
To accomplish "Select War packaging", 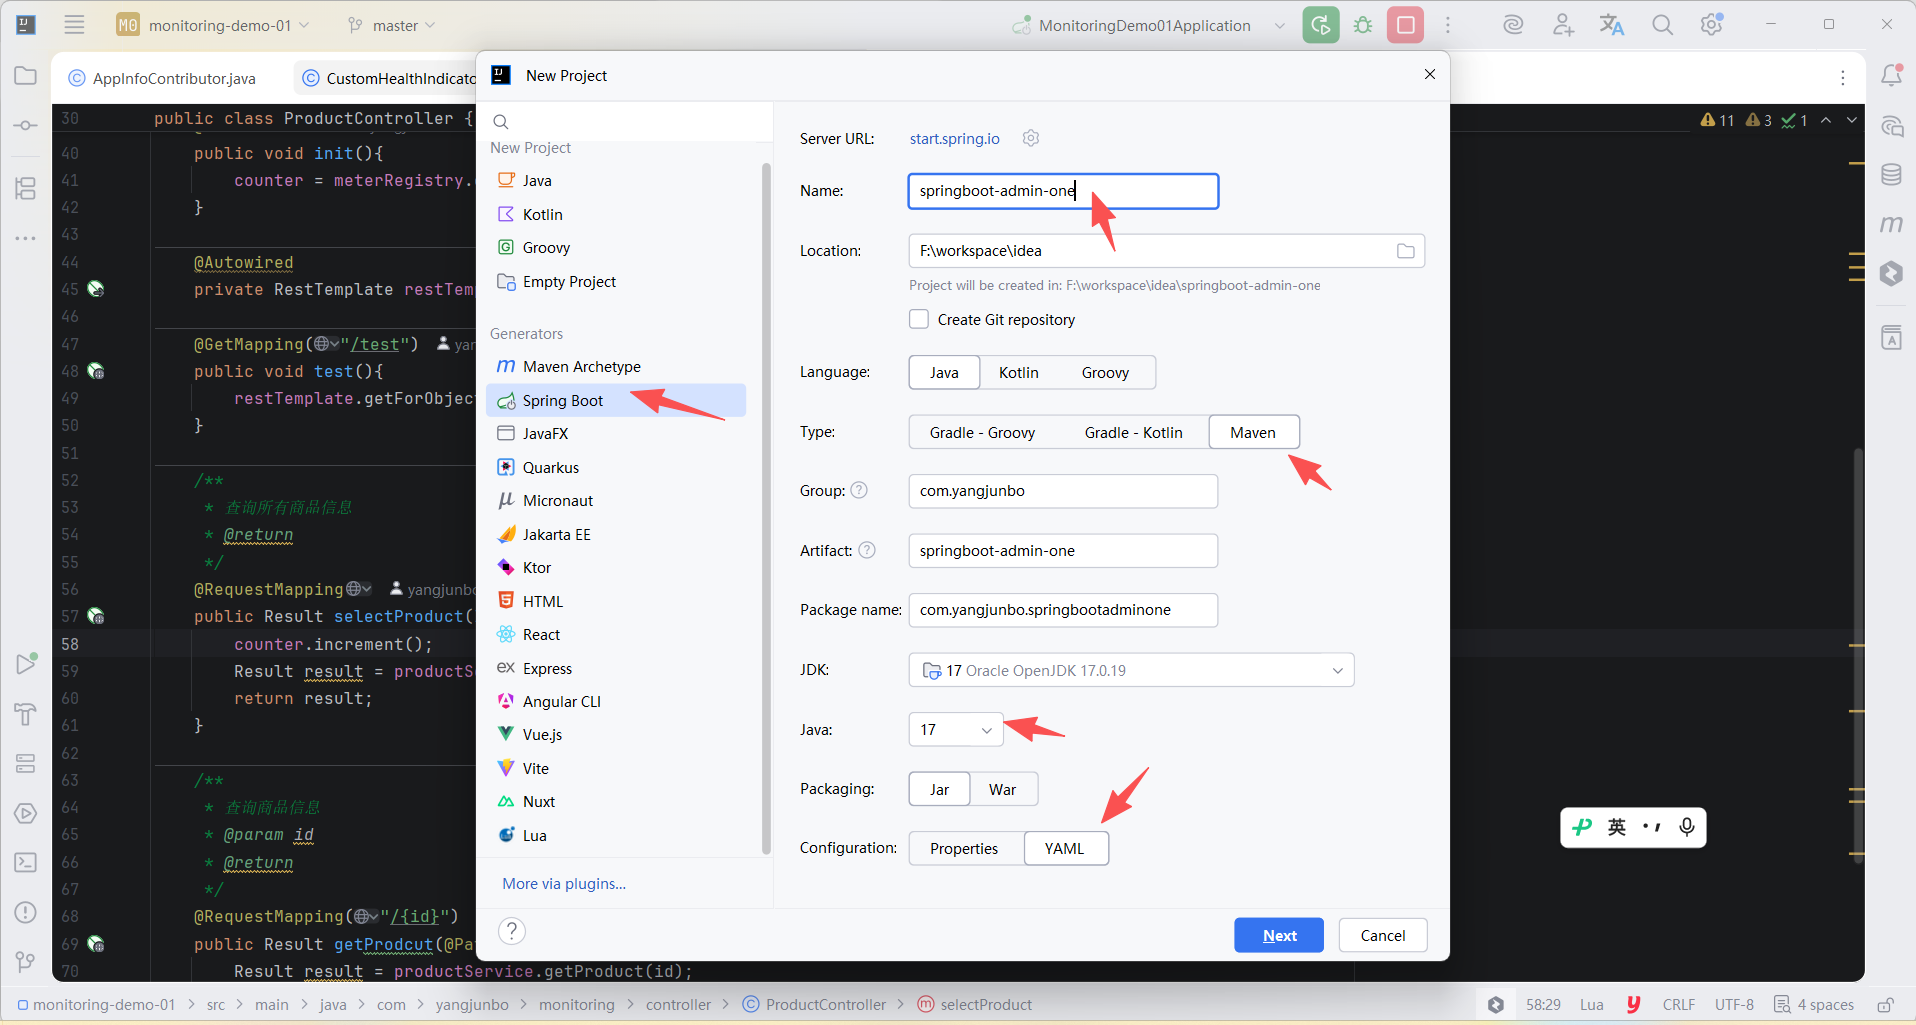I will coord(1003,789).
